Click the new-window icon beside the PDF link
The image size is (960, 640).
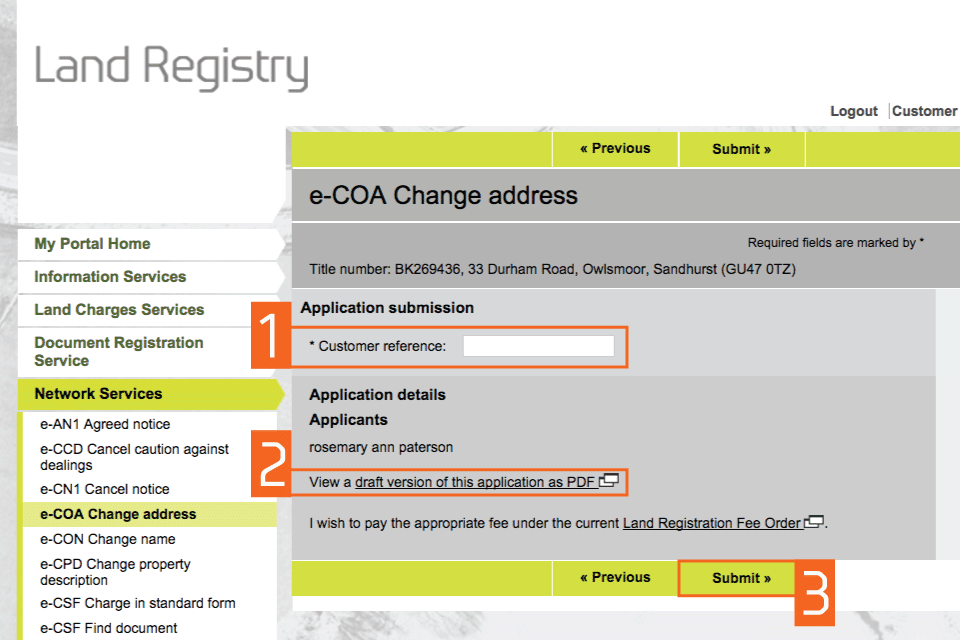pyautogui.click(x=609, y=481)
